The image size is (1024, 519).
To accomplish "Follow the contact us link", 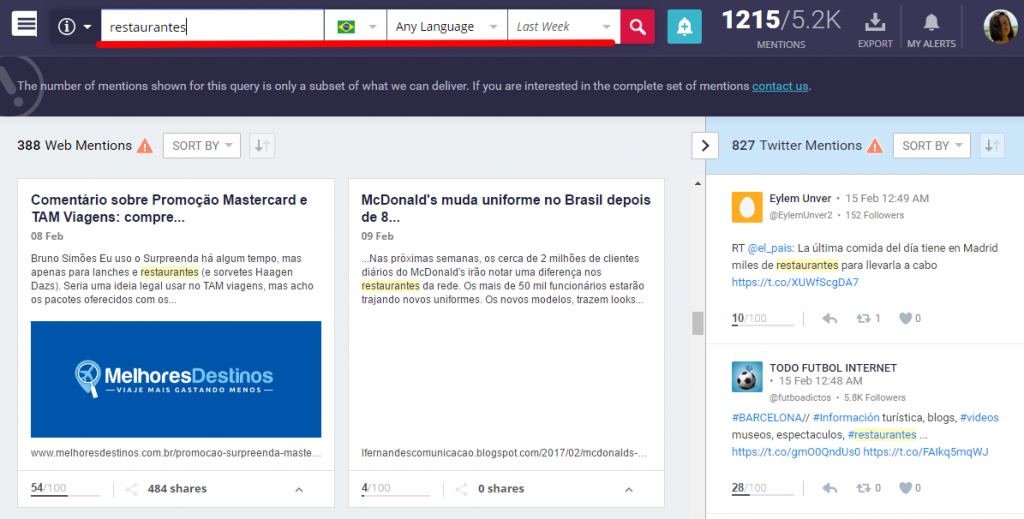I will [x=780, y=86].
